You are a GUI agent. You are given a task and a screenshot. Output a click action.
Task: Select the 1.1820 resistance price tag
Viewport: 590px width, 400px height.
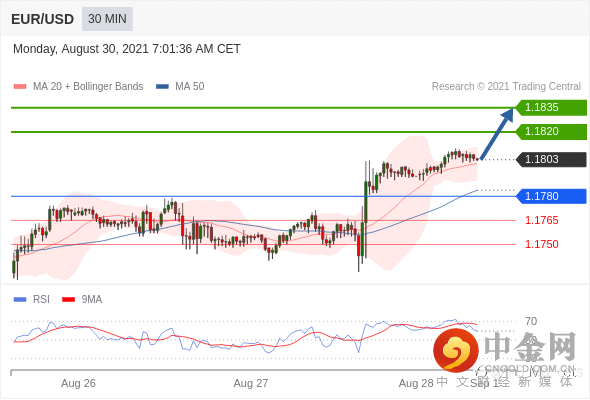click(551, 132)
